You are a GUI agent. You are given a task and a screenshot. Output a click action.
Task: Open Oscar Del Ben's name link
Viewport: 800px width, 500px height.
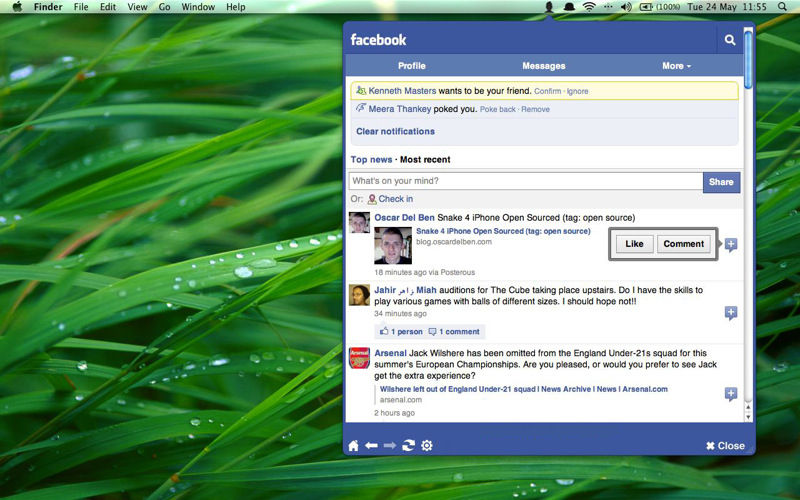pyautogui.click(x=404, y=218)
